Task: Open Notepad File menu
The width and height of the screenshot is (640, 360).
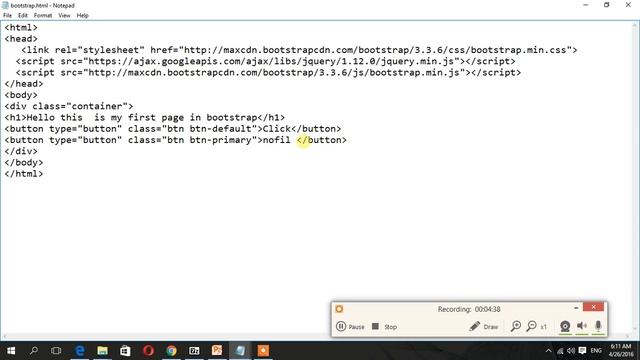Action: (7, 16)
